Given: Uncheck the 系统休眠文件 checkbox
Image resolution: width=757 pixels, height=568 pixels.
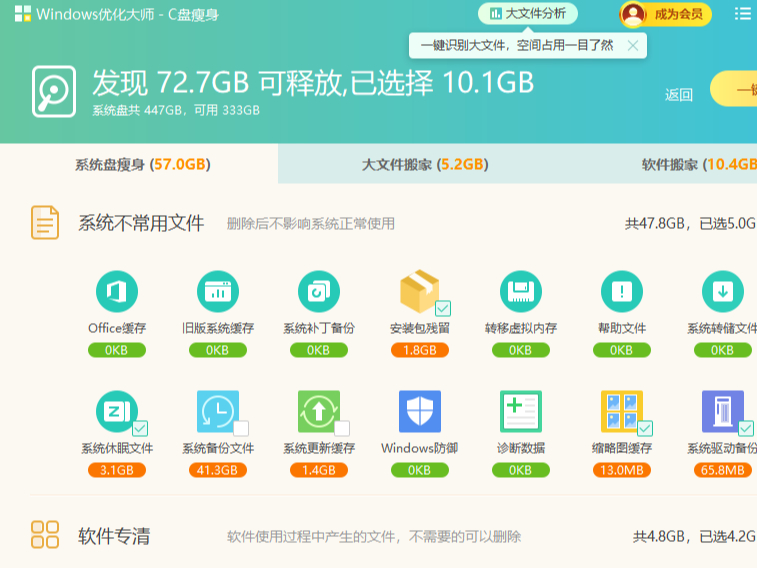Looking at the screenshot, I should [140, 428].
